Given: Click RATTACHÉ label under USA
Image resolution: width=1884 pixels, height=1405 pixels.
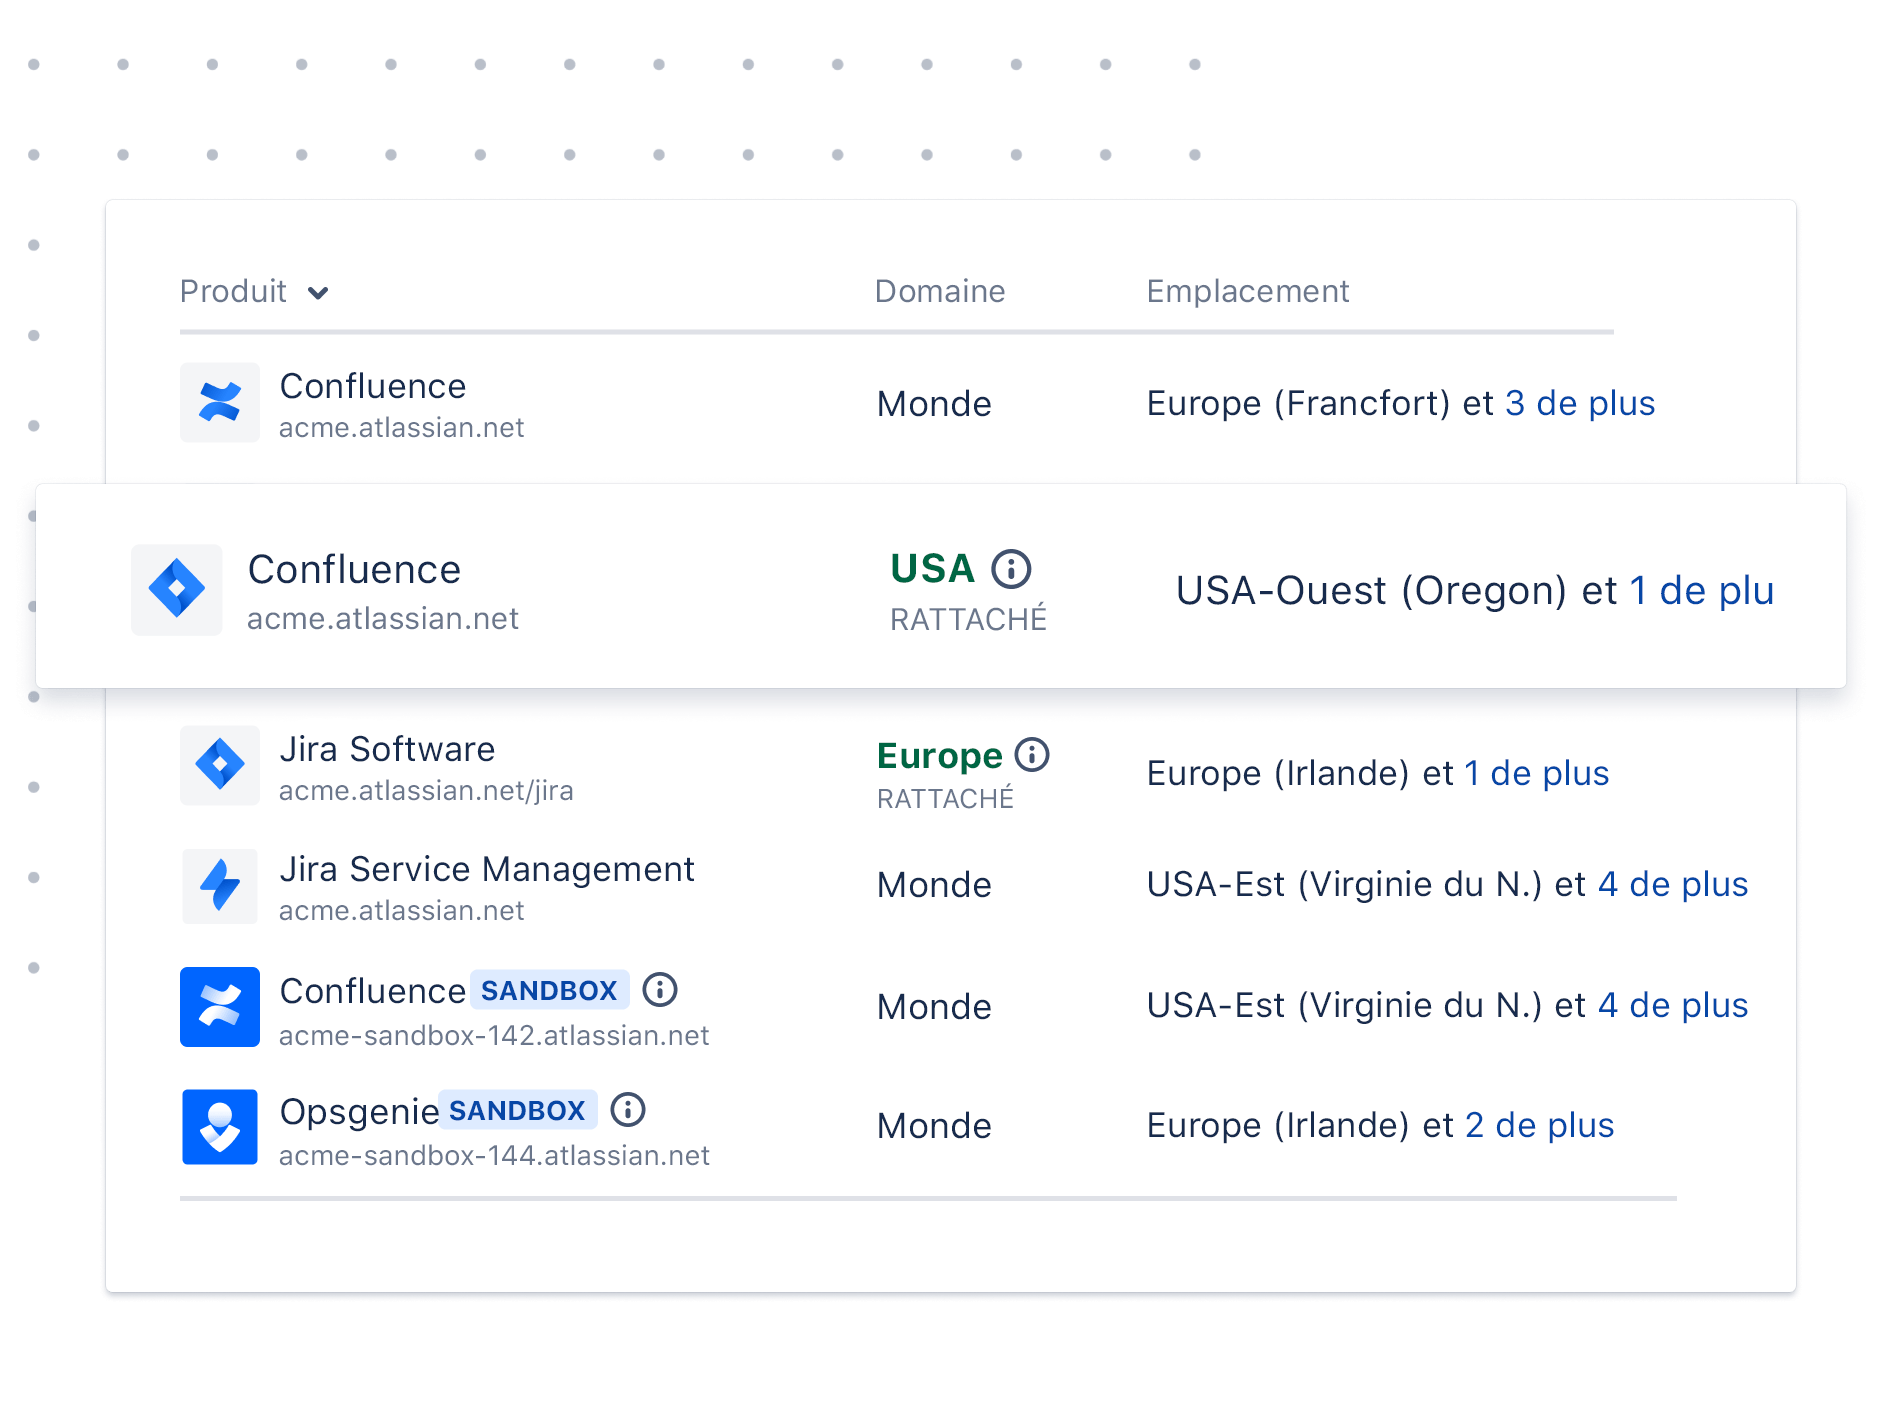Looking at the screenshot, I should point(968,619).
